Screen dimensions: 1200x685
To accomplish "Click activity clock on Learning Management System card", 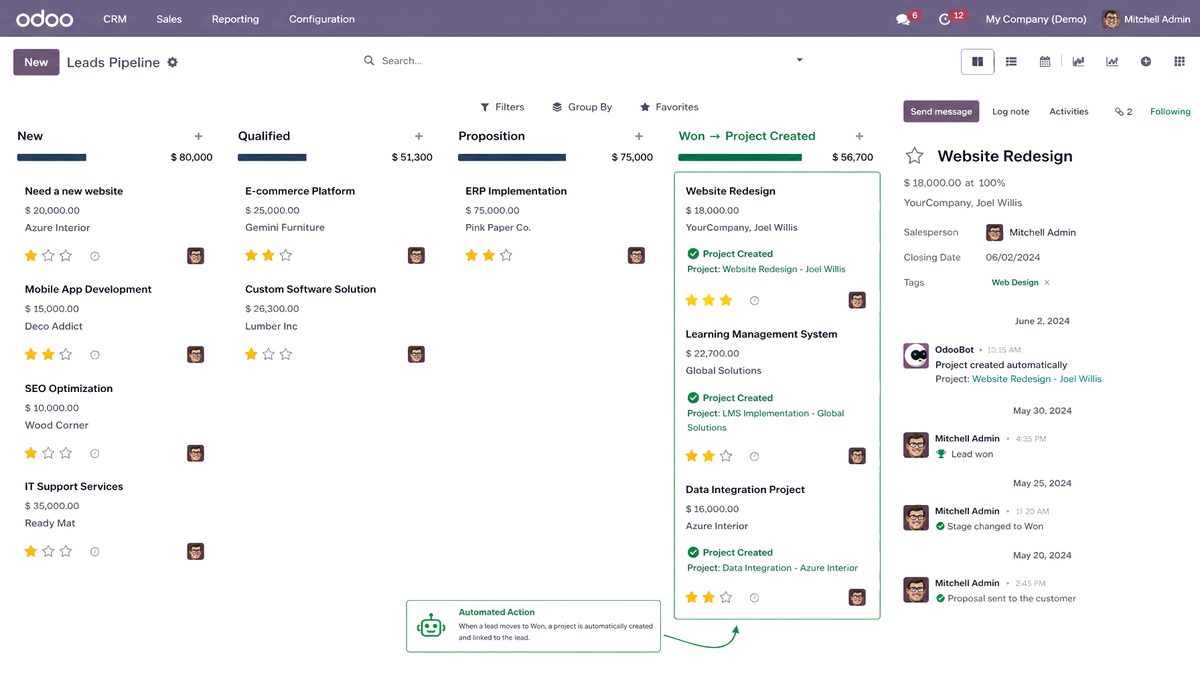I will 755,456.
